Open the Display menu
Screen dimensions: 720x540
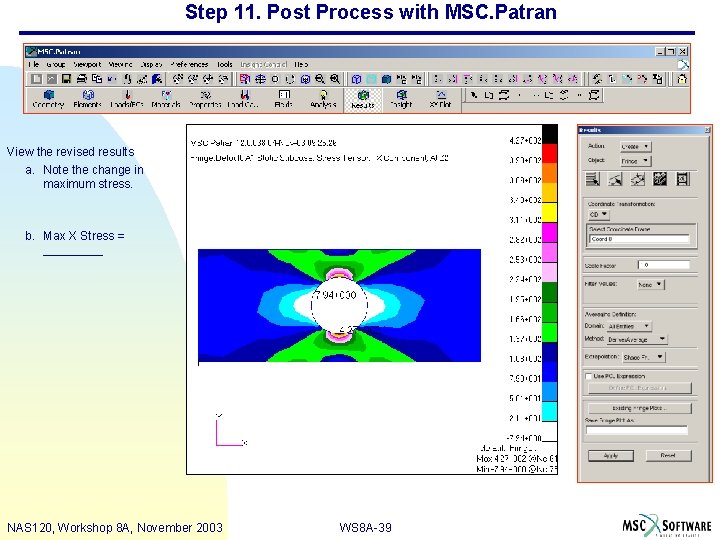pyautogui.click(x=152, y=64)
